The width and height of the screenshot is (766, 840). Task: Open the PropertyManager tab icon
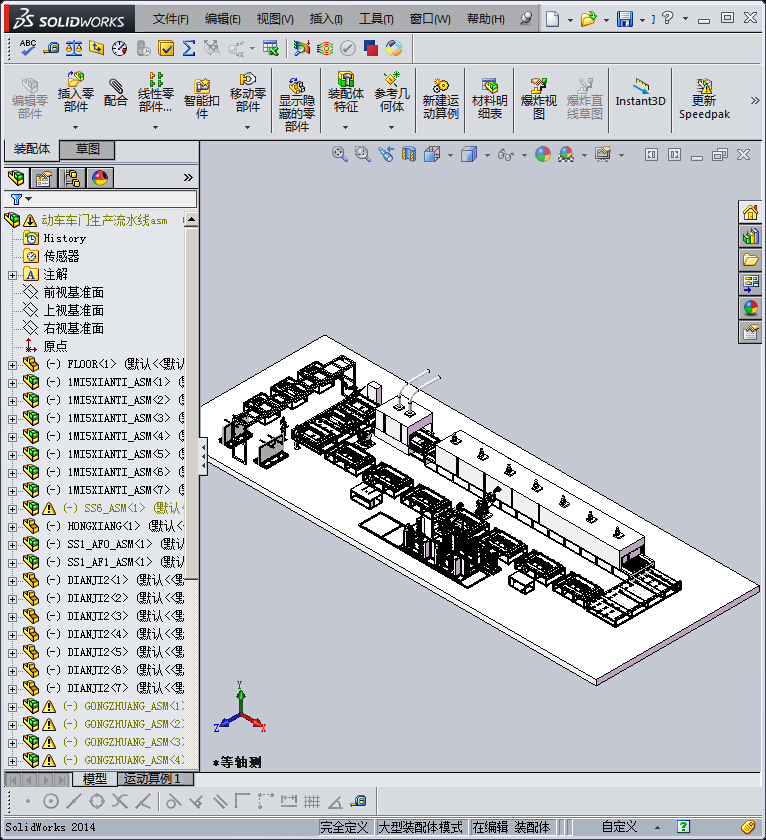click(43, 177)
